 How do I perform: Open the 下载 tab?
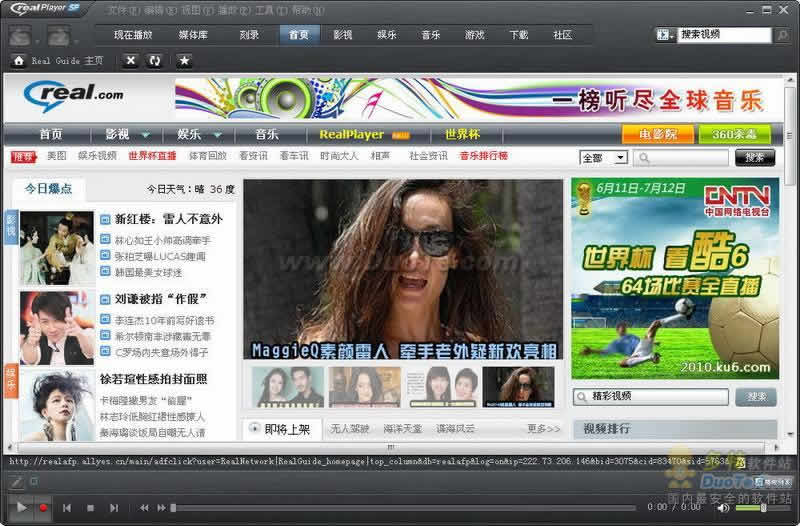[x=518, y=35]
